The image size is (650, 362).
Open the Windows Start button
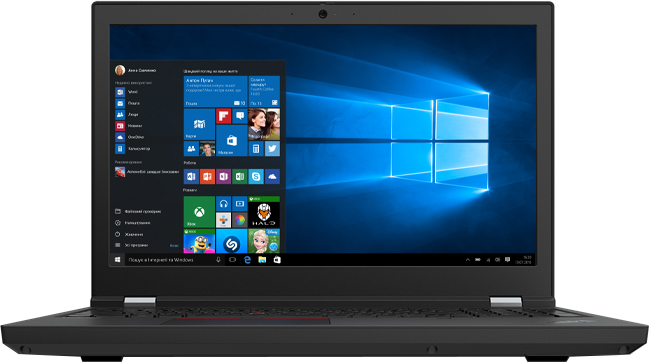(117, 260)
